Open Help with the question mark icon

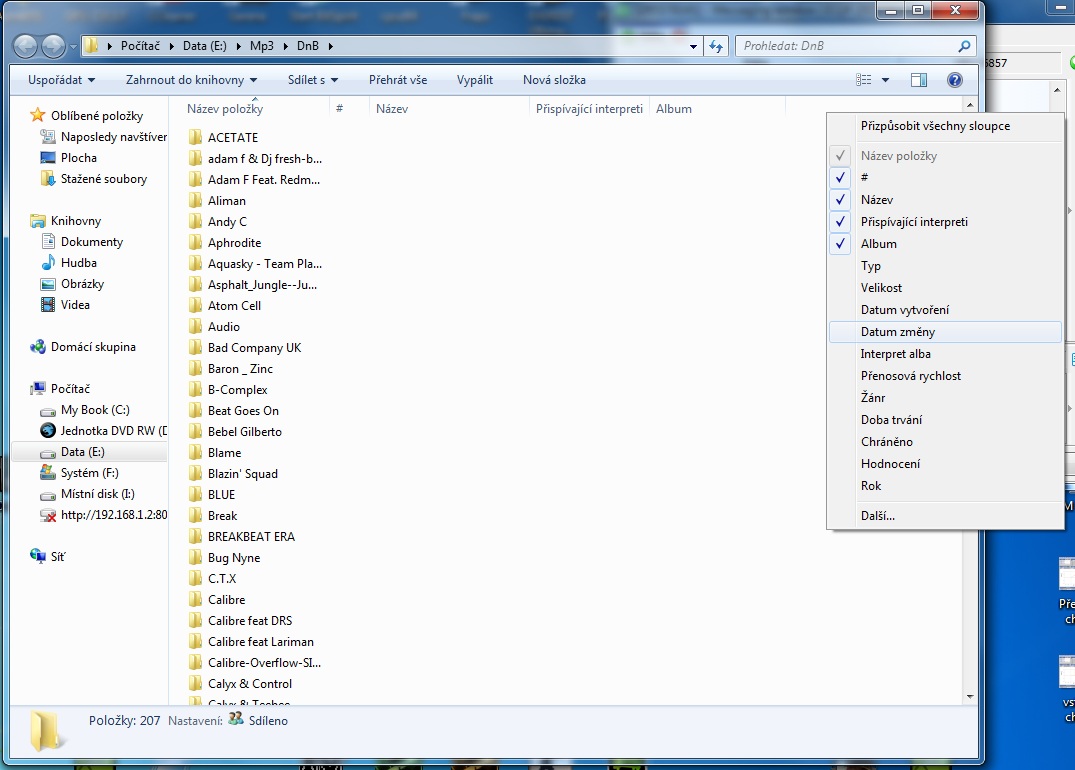(954, 80)
